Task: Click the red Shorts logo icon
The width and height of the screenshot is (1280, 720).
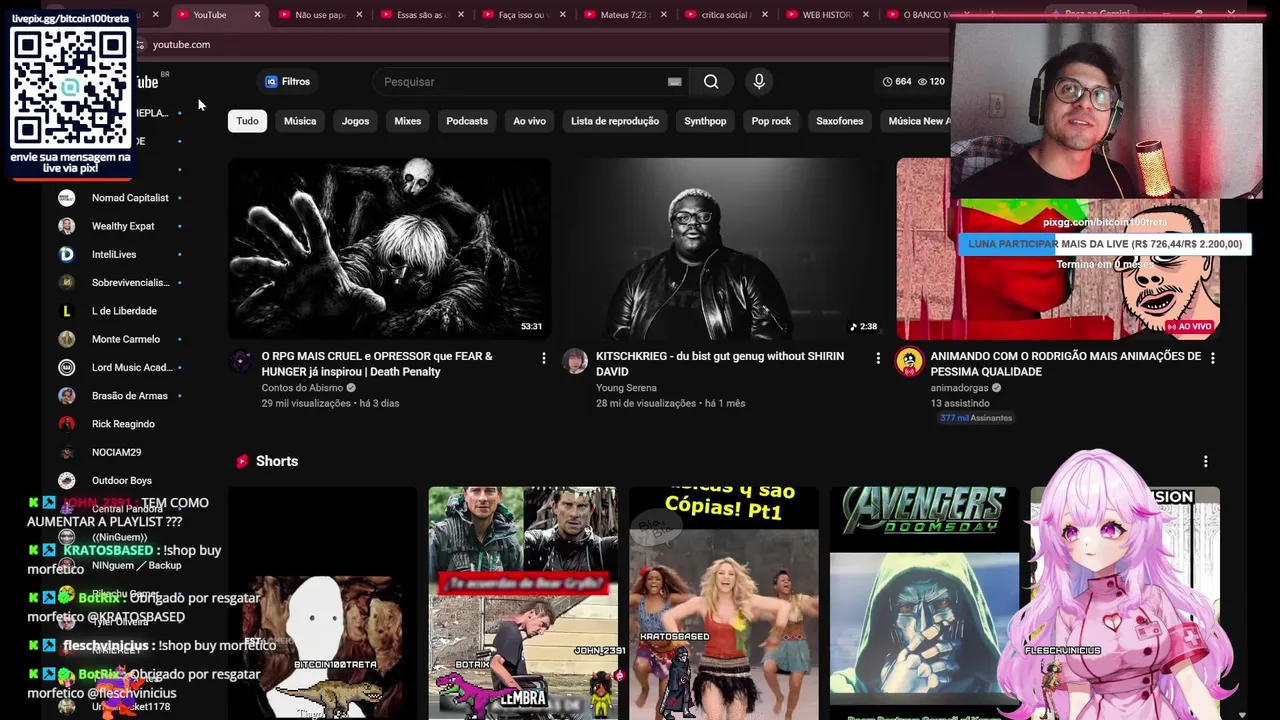Action: [x=242, y=461]
